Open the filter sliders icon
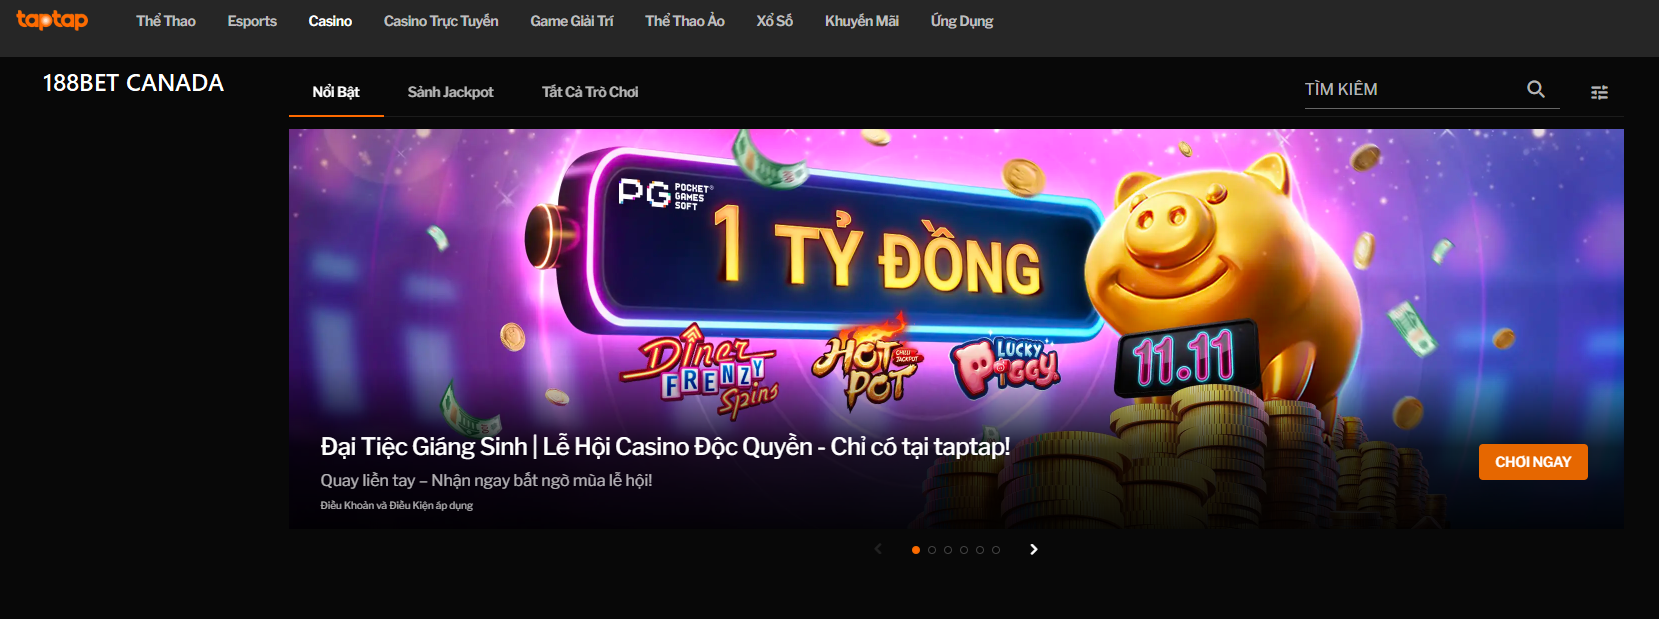The height and width of the screenshot is (619, 1659). click(1600, 92)
